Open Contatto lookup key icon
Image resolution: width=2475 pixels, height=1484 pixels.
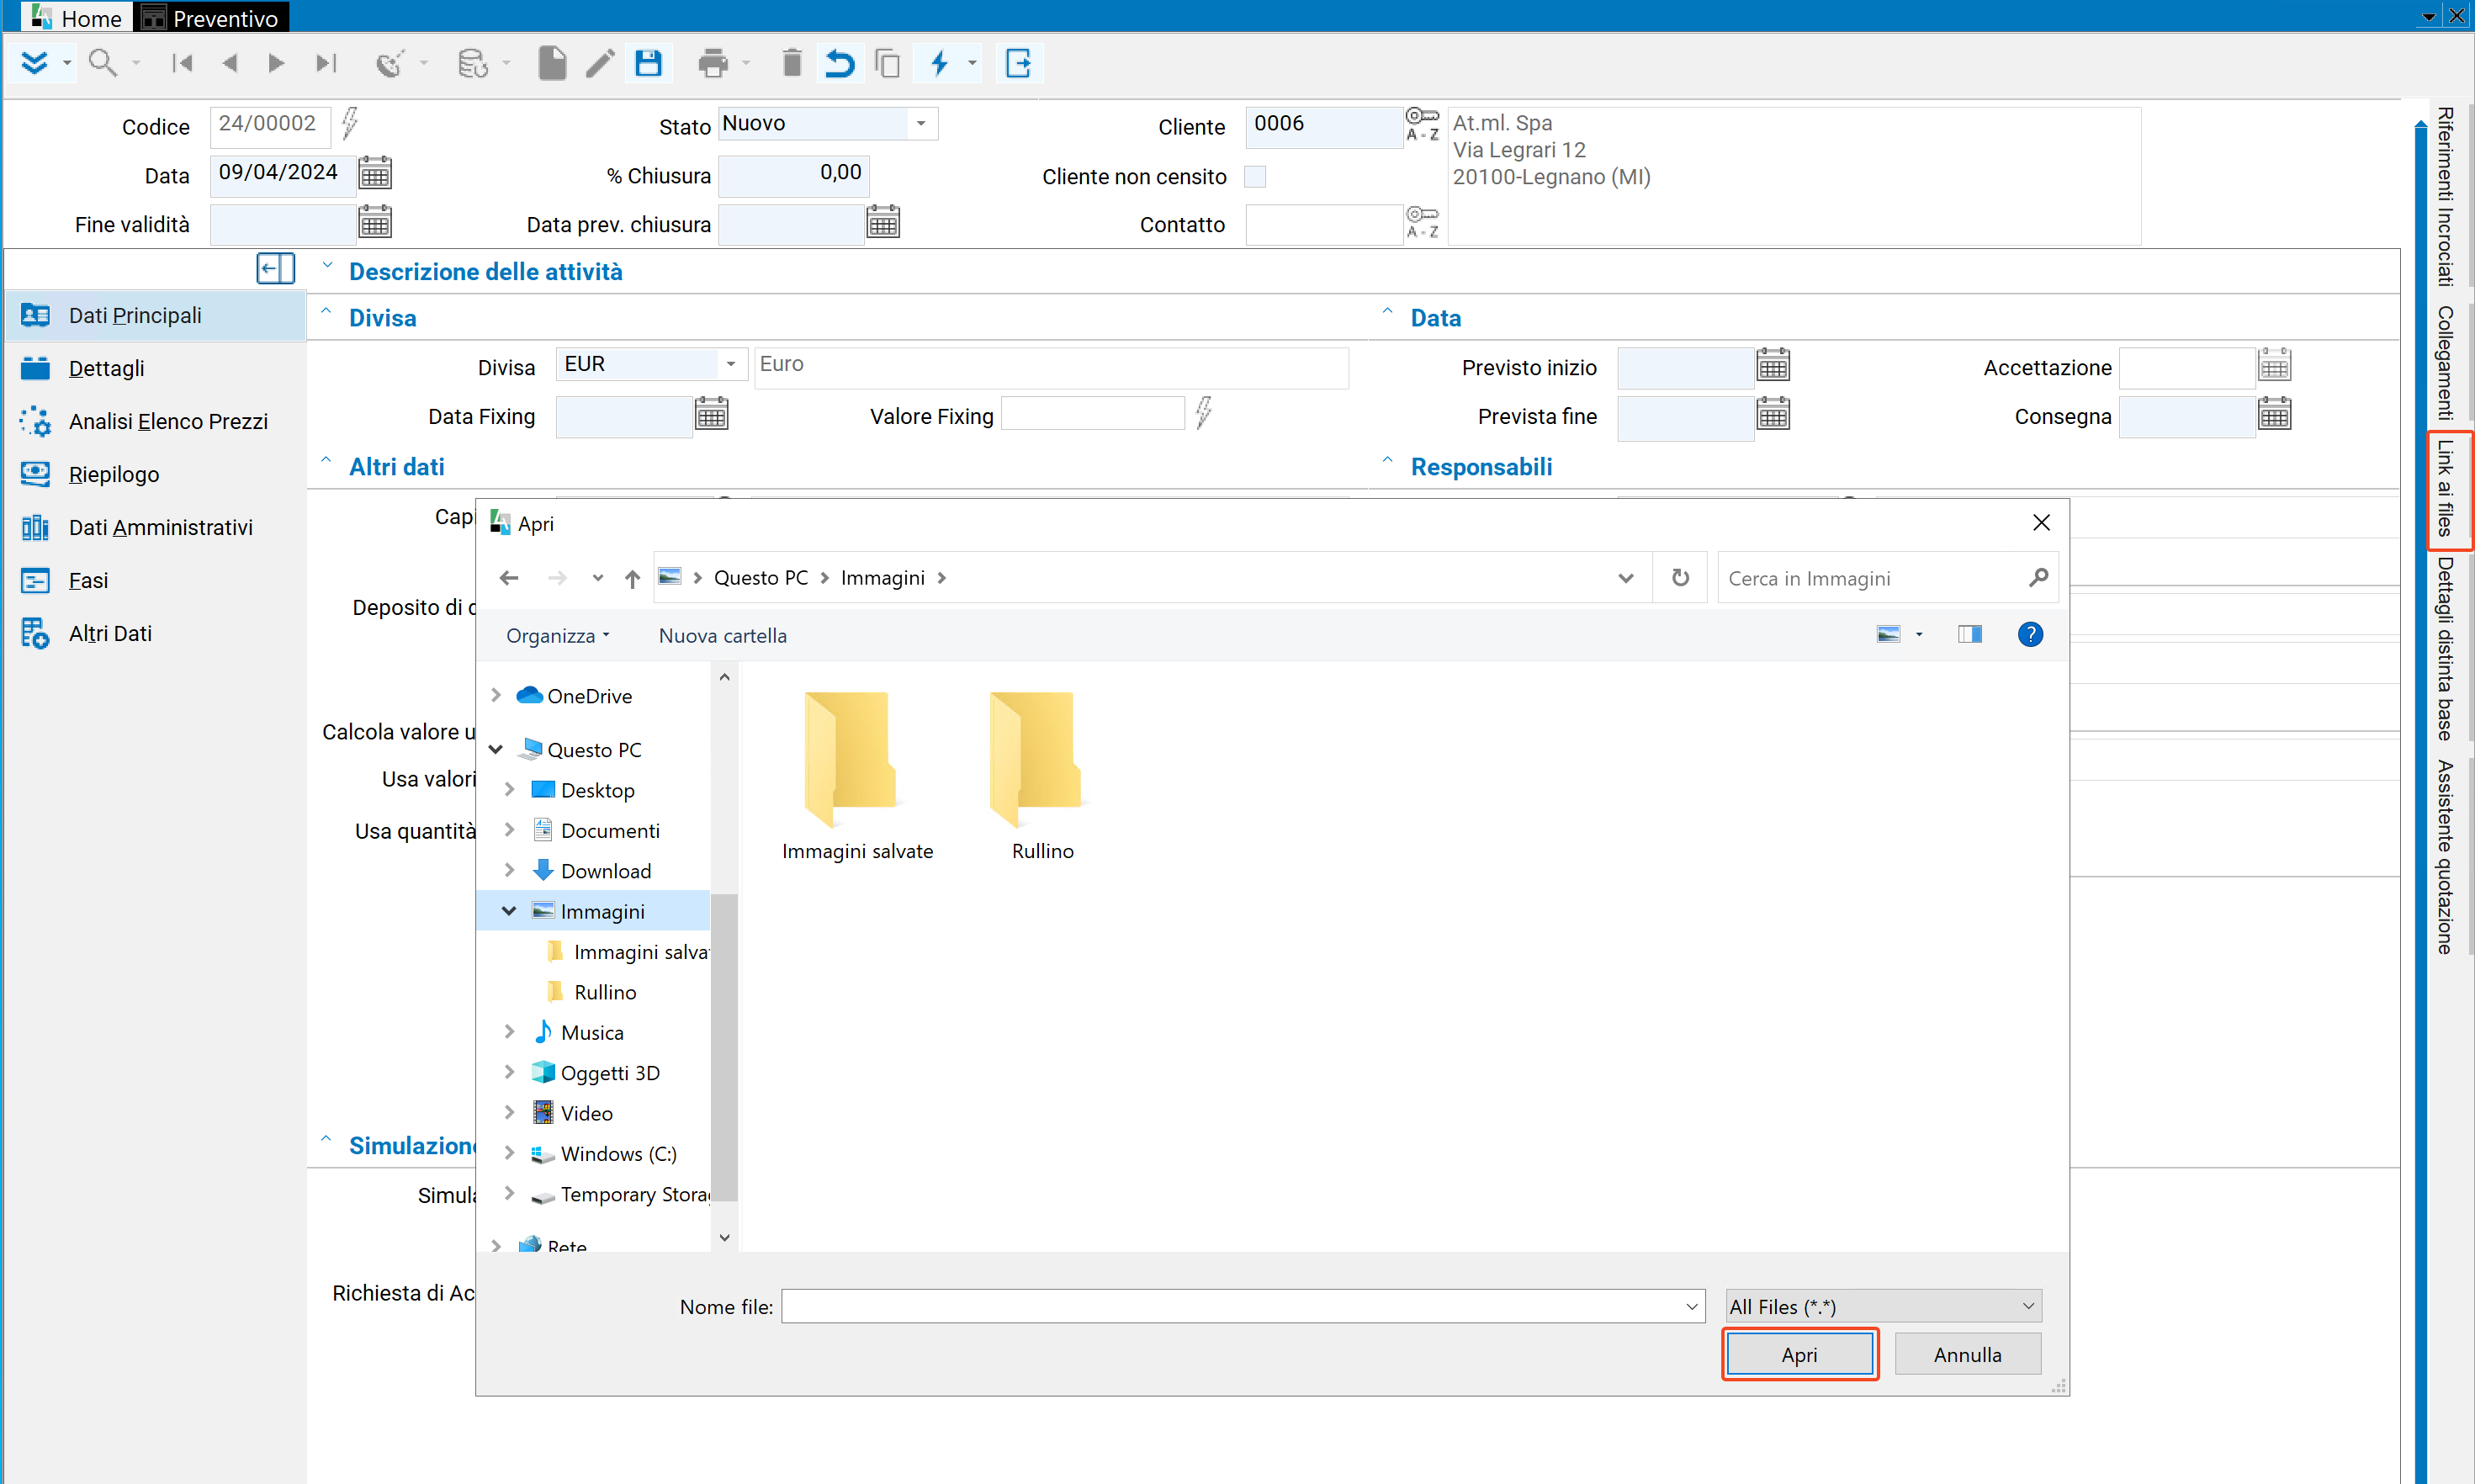pyautogui.click(x=1422, y=222)
